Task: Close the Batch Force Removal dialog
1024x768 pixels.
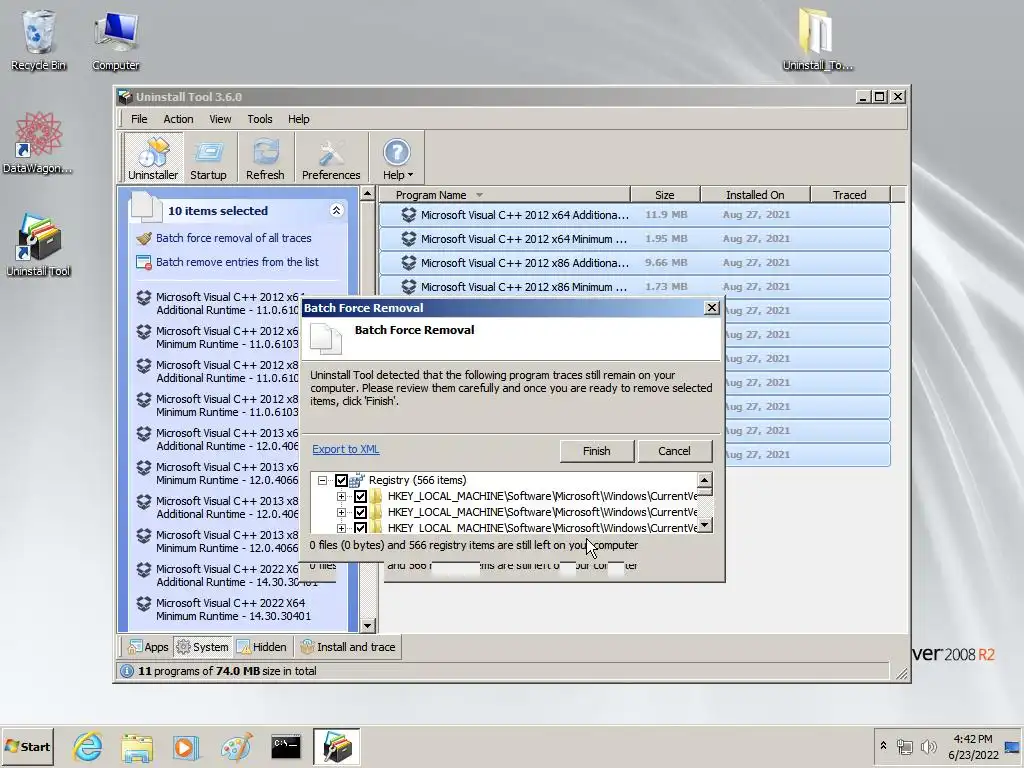Action: (x=712, y=308)
